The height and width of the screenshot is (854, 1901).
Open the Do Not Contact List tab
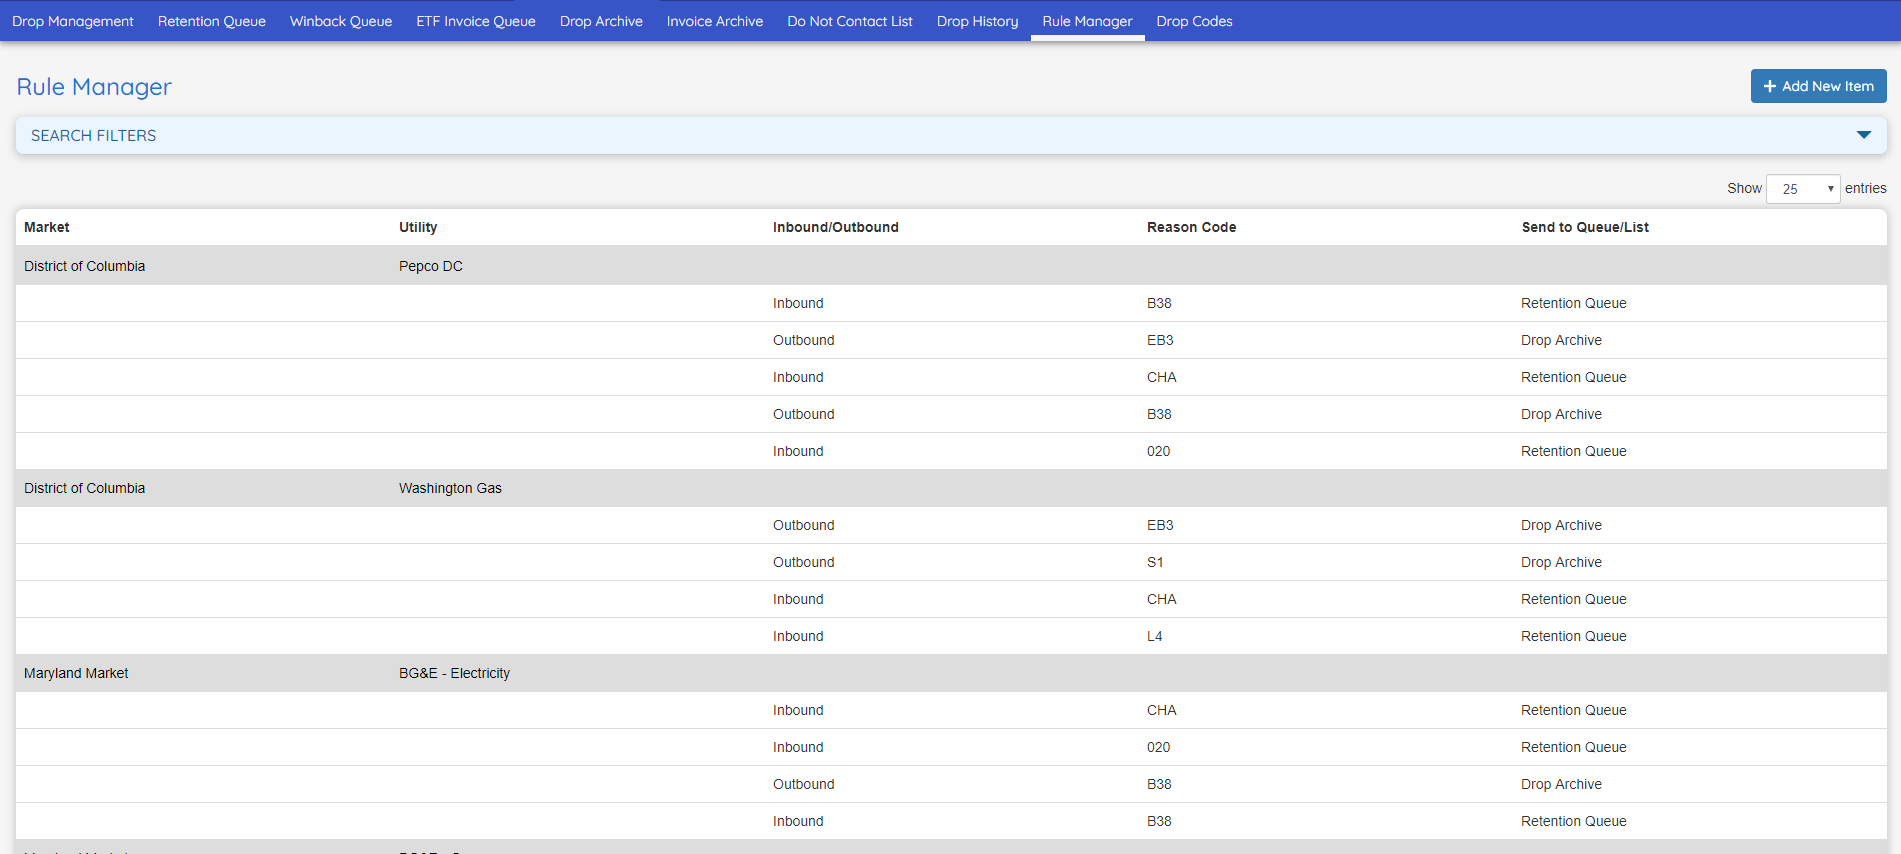tap(850, 21)
